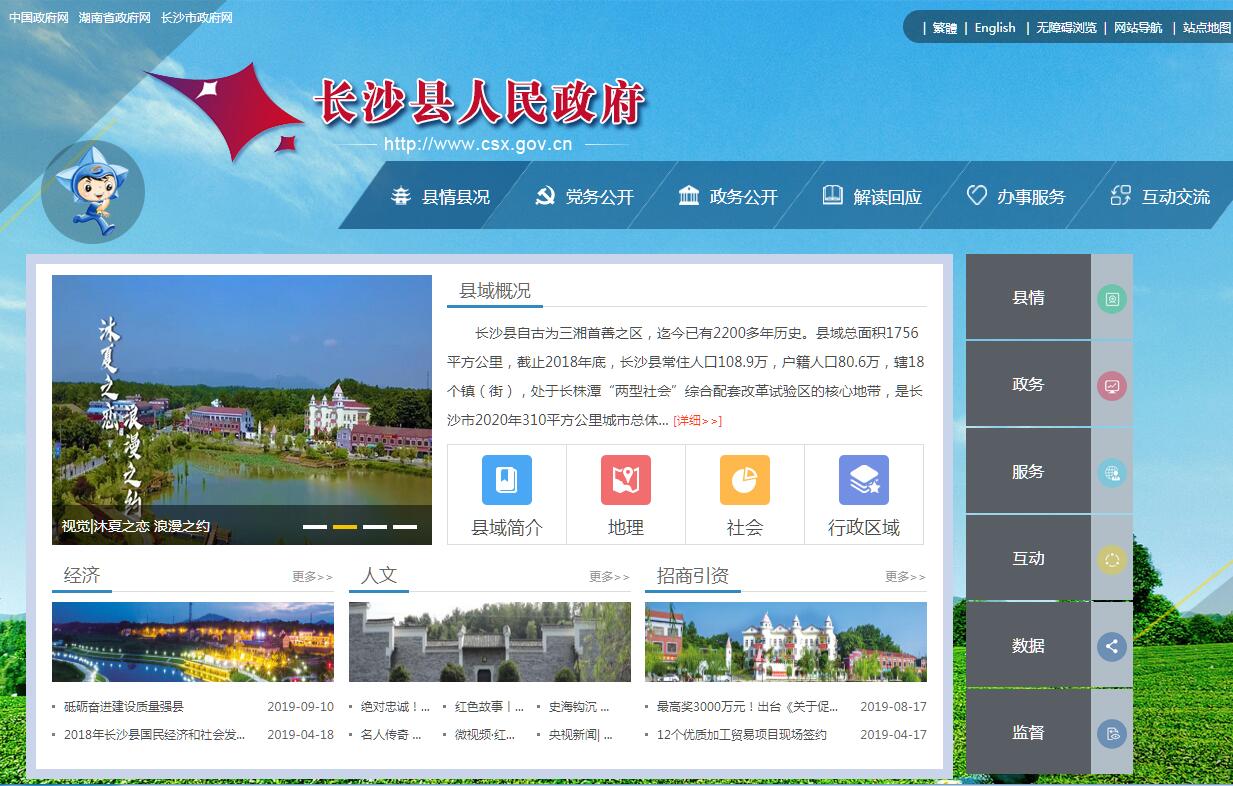Click the green circle icon beside 县情

[1112, 298]
